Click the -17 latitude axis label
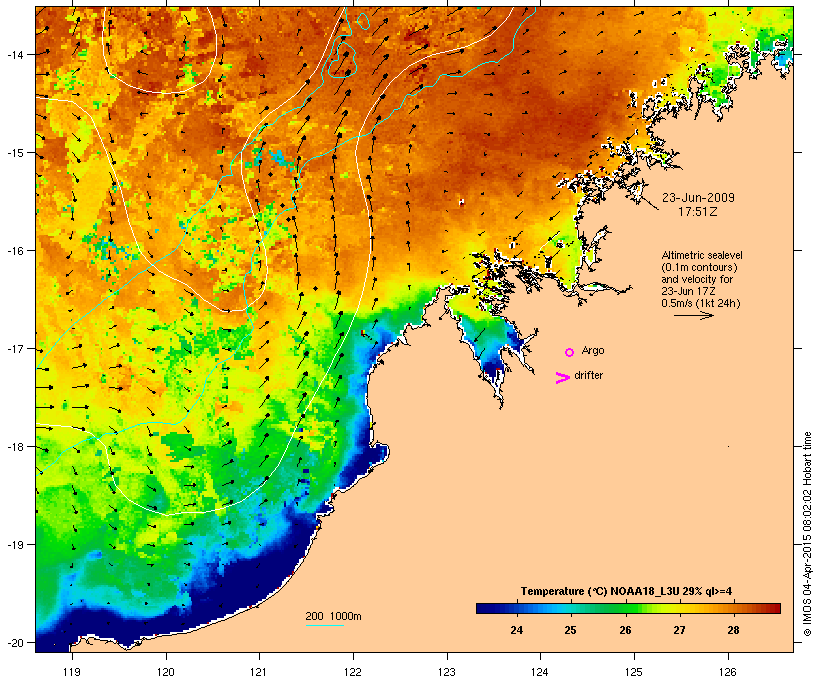The image size is (820, 680). 14,349
